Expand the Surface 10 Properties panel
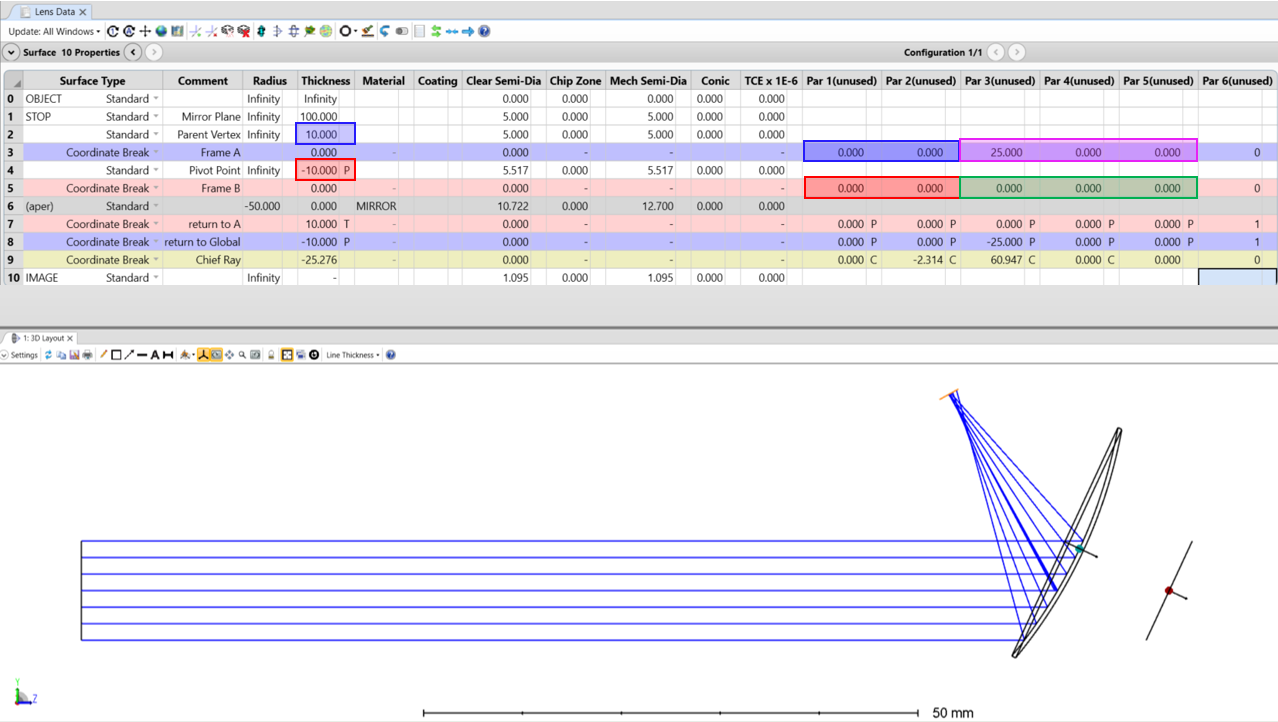 pos(11,52)
